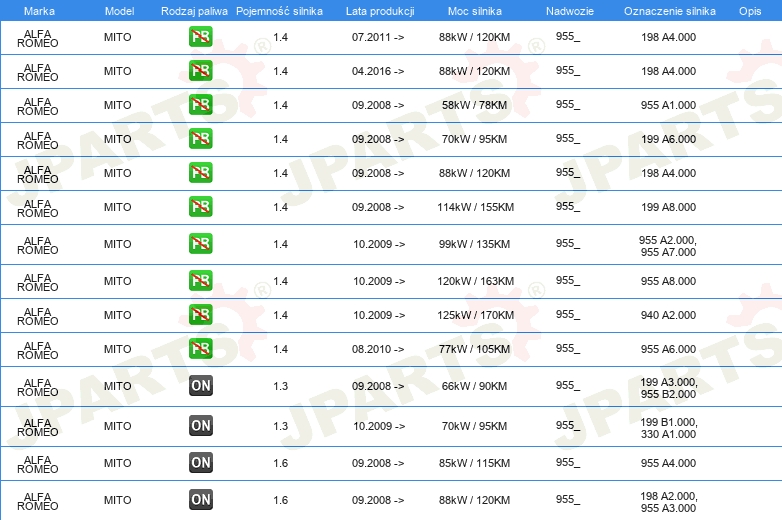
Task: Select the petrol icon for the 58kW / 78KM engine
Action: pos(200,105)
